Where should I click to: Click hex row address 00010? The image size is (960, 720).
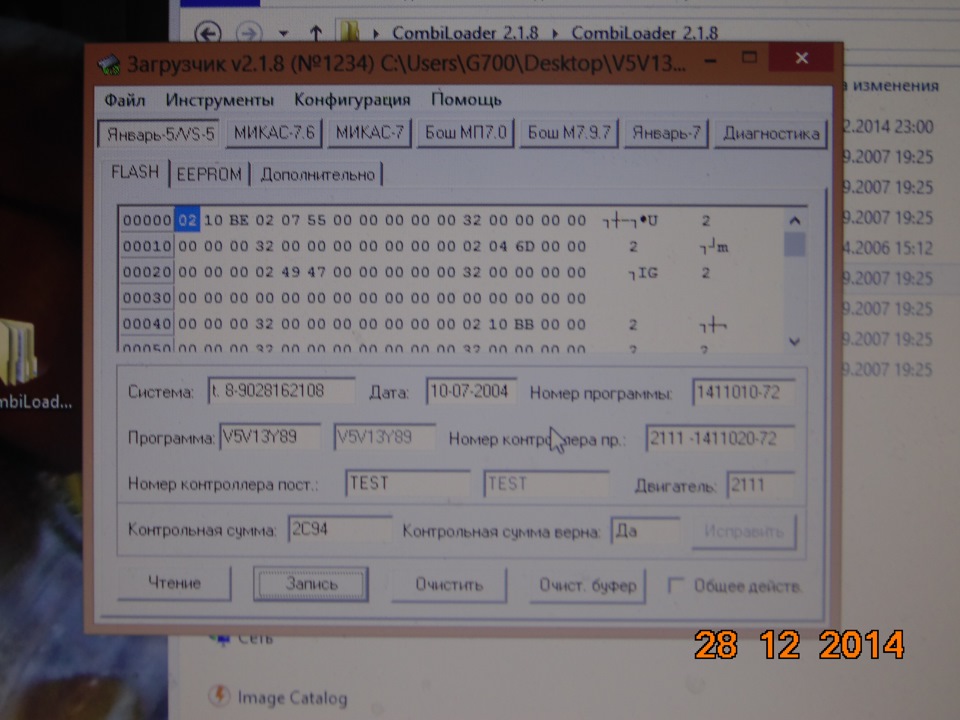(x=147, y=246)
